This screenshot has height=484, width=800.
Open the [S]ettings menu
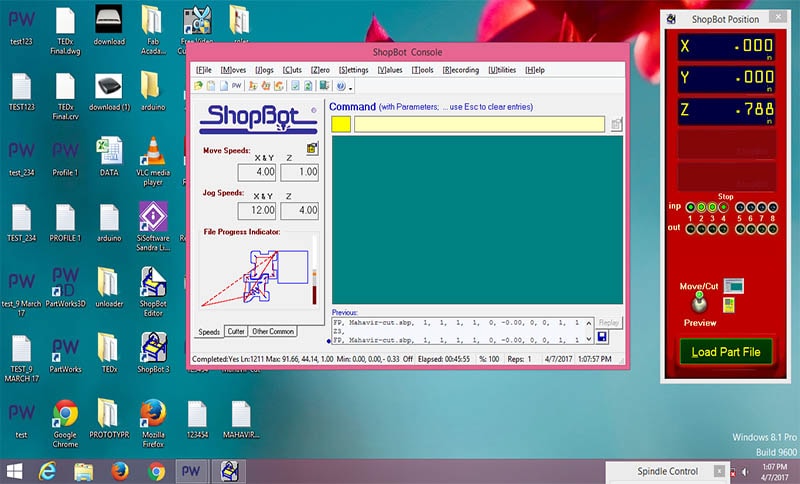pos(354,70)
